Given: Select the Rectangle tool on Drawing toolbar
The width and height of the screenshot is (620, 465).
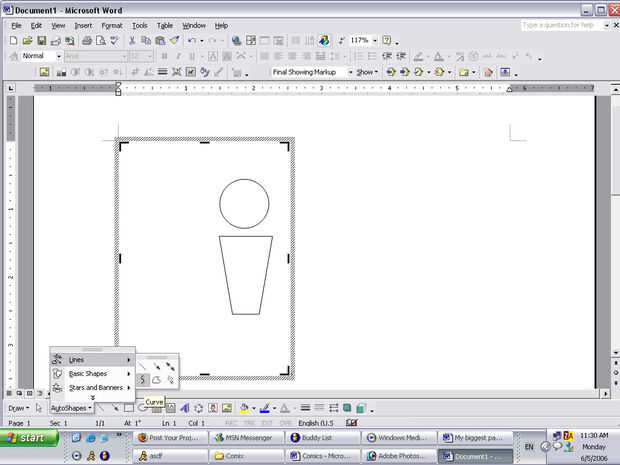Looking at the screenshot, I should 129,408.
